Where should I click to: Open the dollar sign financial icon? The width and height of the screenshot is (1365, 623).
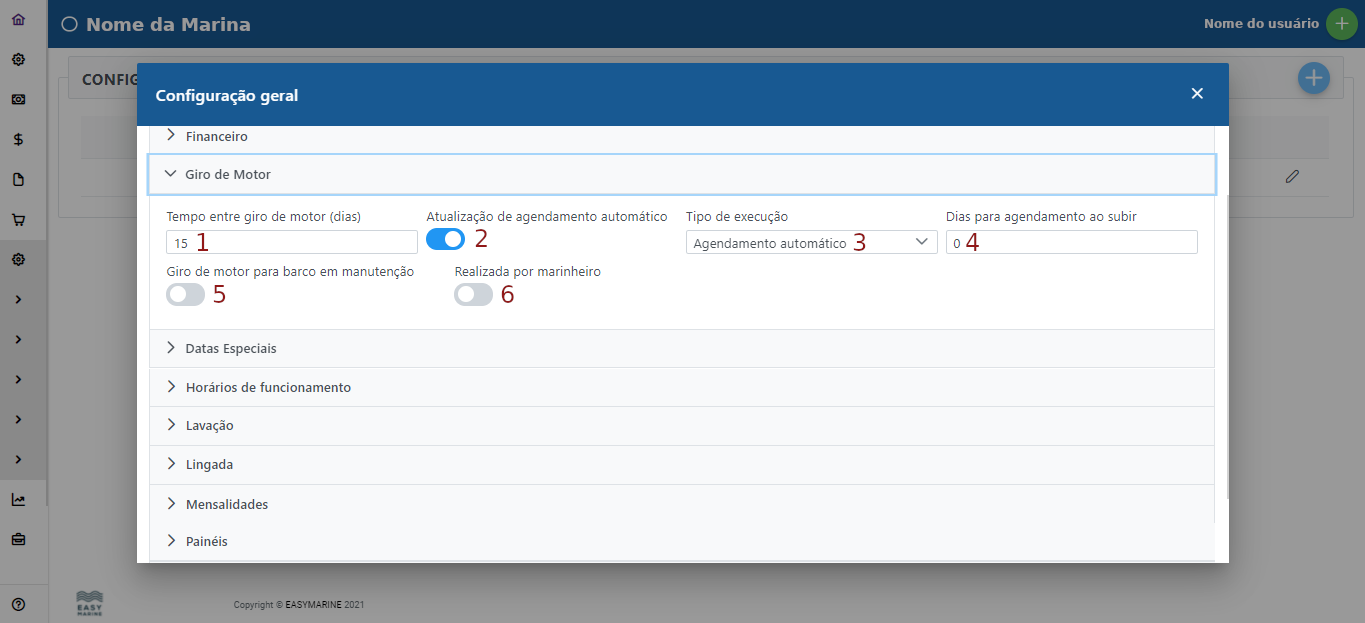(x=18, y=139)
